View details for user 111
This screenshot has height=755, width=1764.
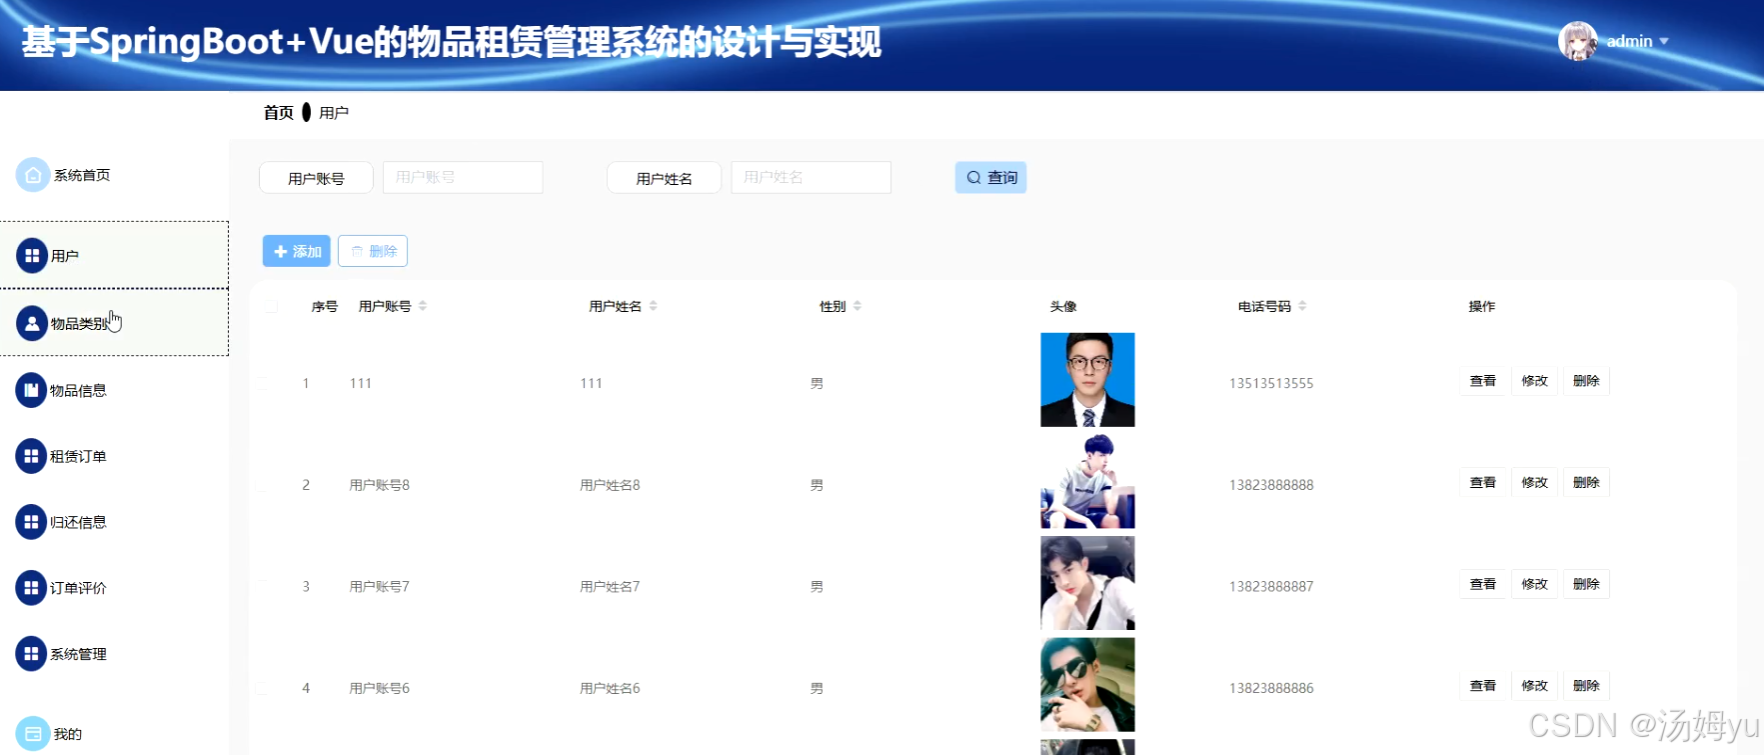(x=1483, y=381)
